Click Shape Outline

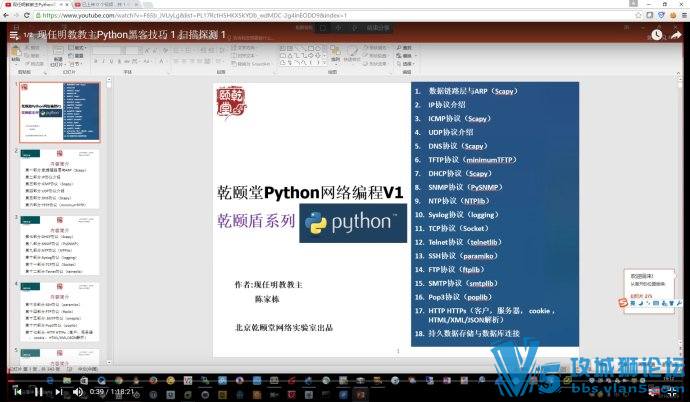coord(375,55)
